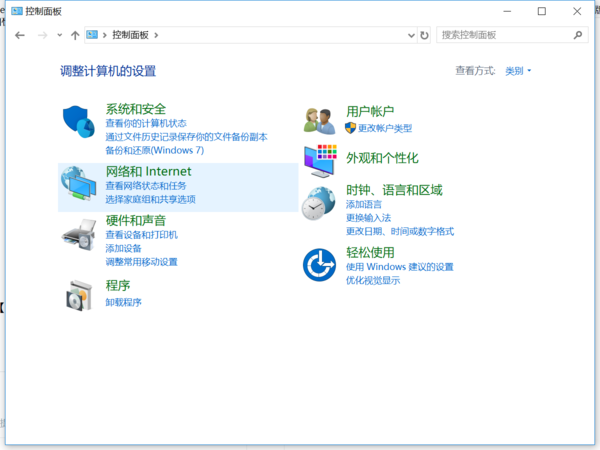This screenshot has height=450, width=600.
Task: Open the Appearance and Personalization icon
Action: point(319,158)
